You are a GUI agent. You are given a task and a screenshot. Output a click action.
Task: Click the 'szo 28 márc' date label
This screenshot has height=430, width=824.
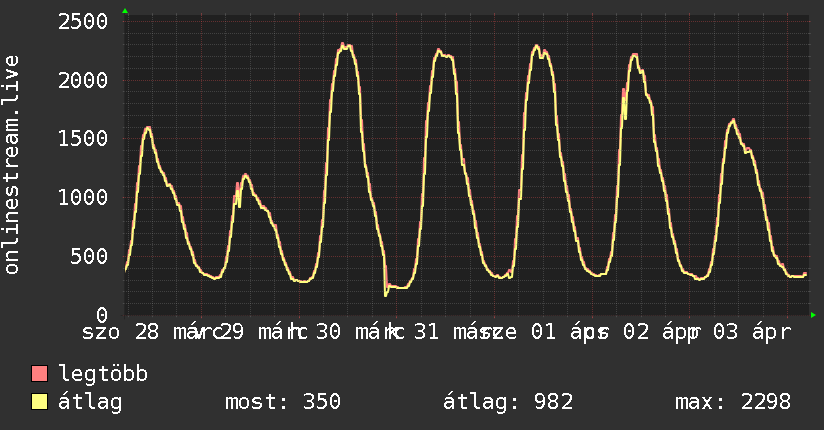click(x=151, y=332)
